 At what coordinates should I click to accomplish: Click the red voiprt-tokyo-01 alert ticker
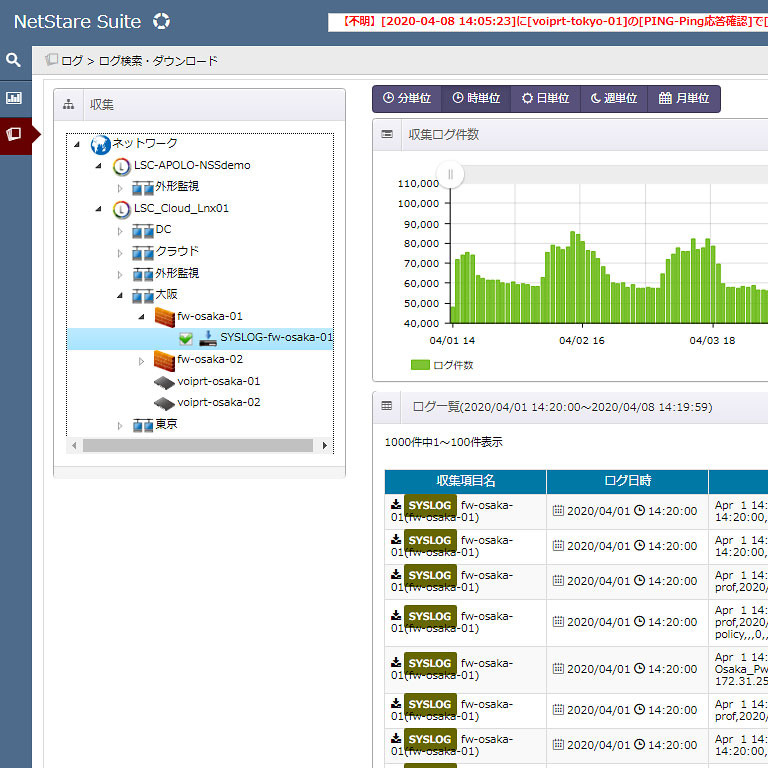point(548,22)
